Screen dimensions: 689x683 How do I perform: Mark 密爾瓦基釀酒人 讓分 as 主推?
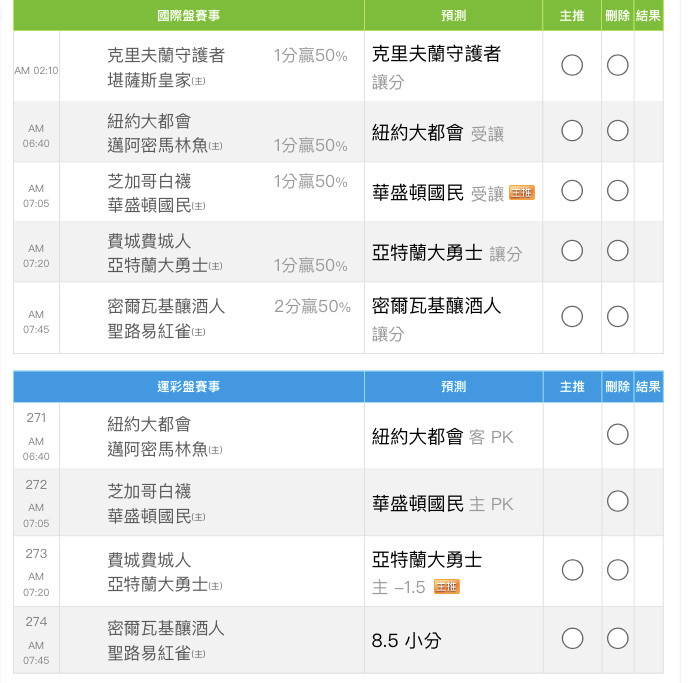[x=572, y=316]
